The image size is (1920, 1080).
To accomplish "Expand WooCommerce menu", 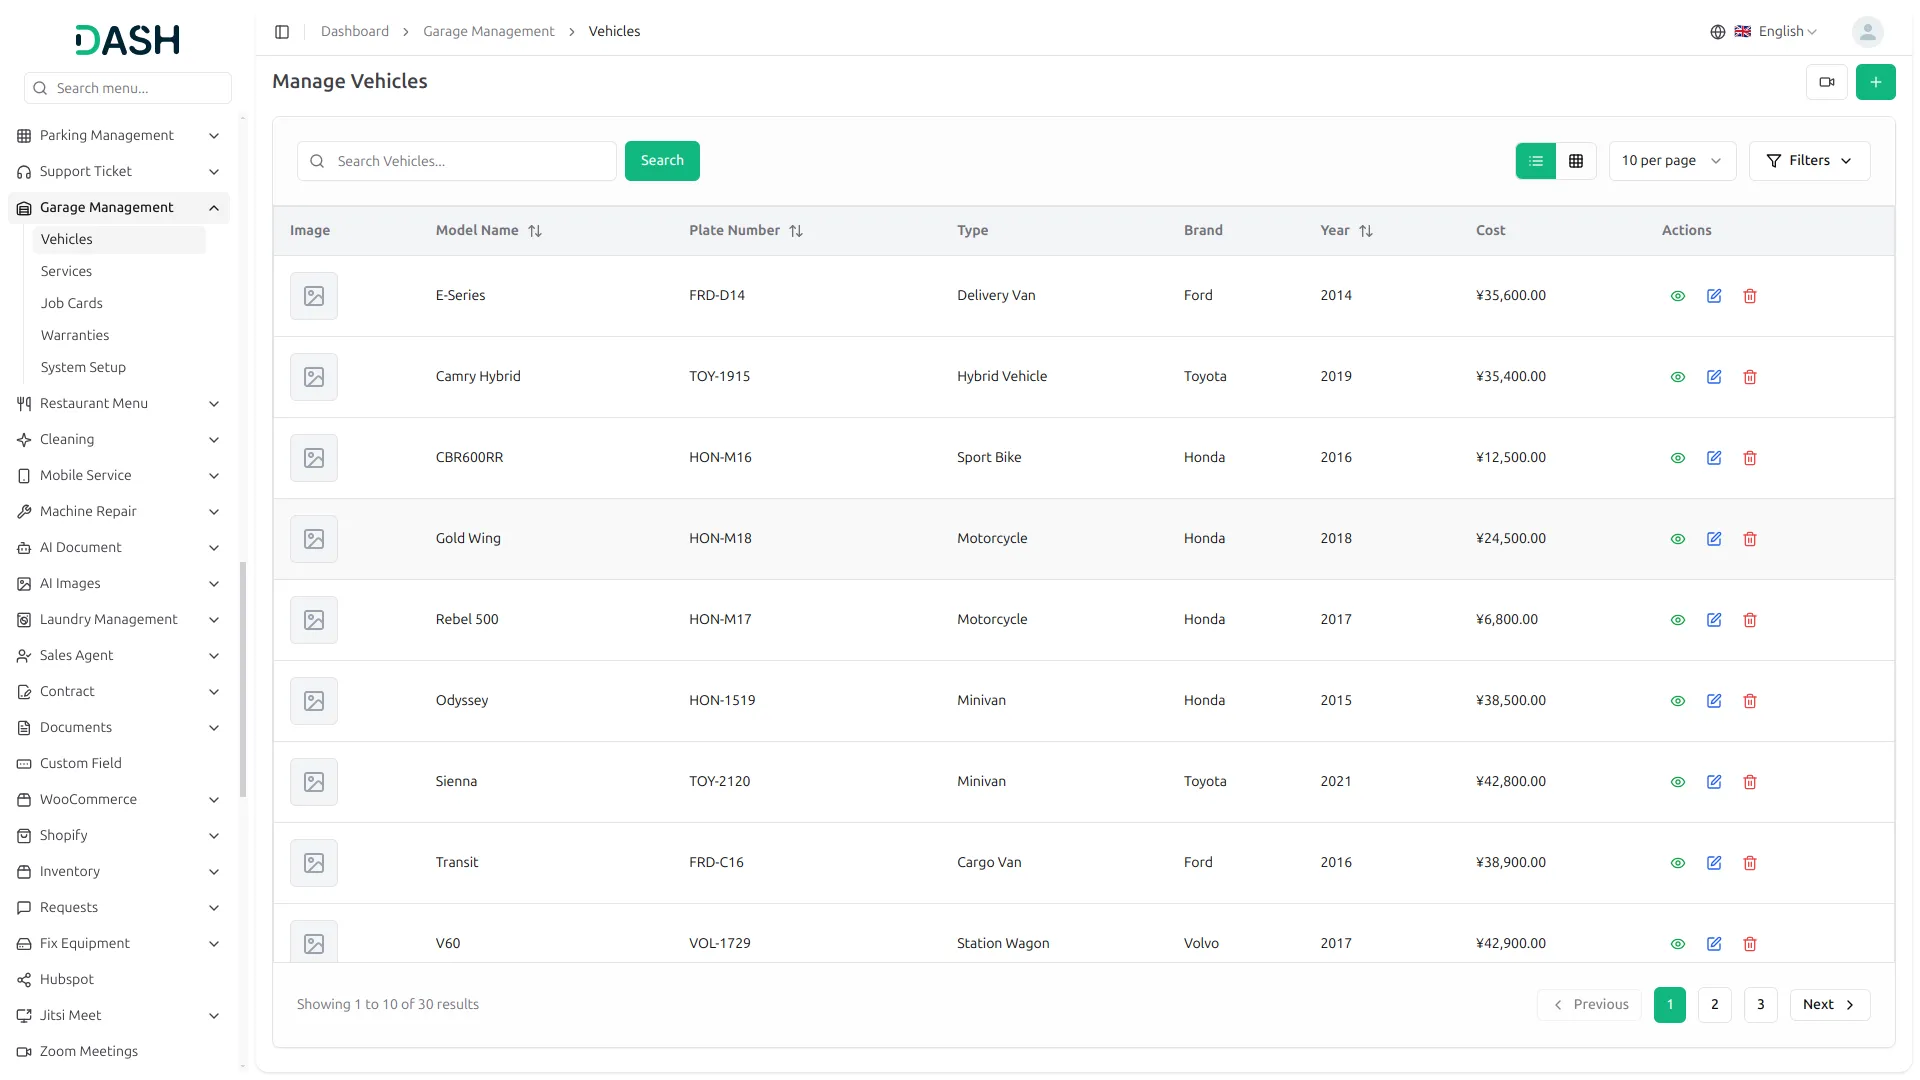I will click(x=119, y=800).
